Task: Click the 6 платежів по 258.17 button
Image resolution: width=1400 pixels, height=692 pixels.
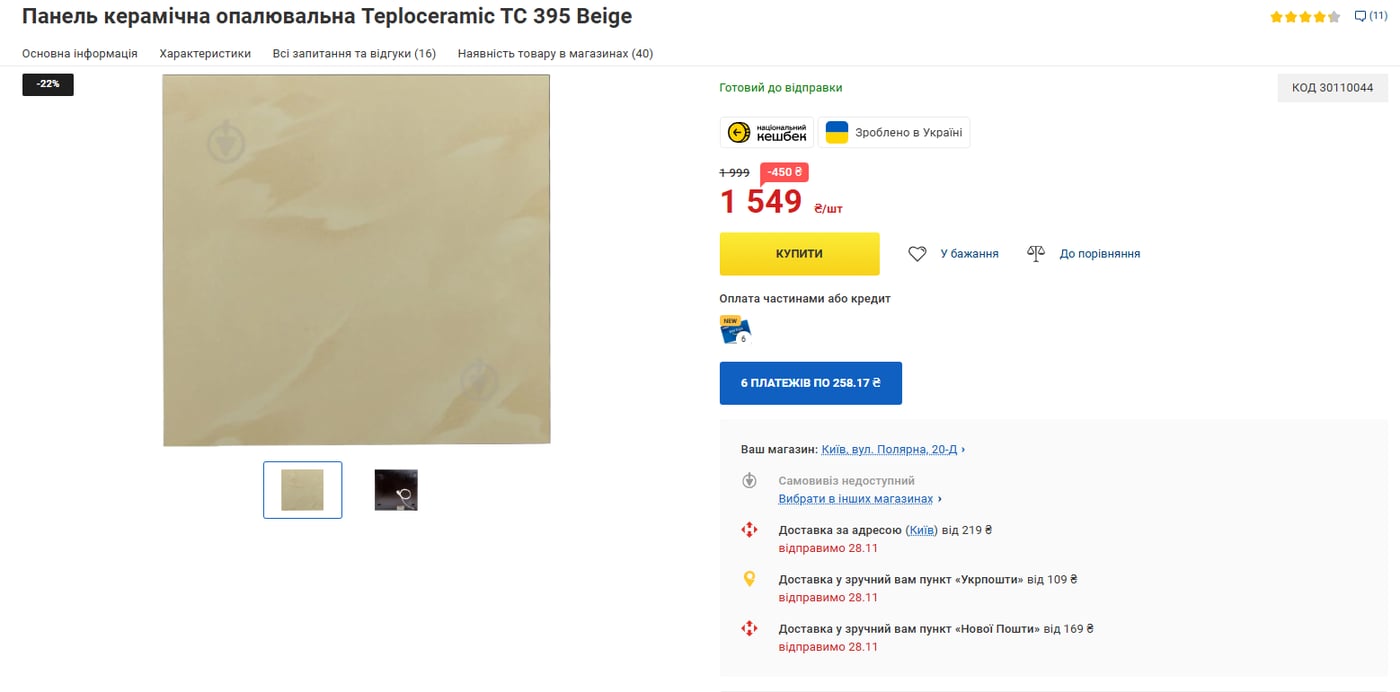Action: pyautogui.click(x=811, y=383)
